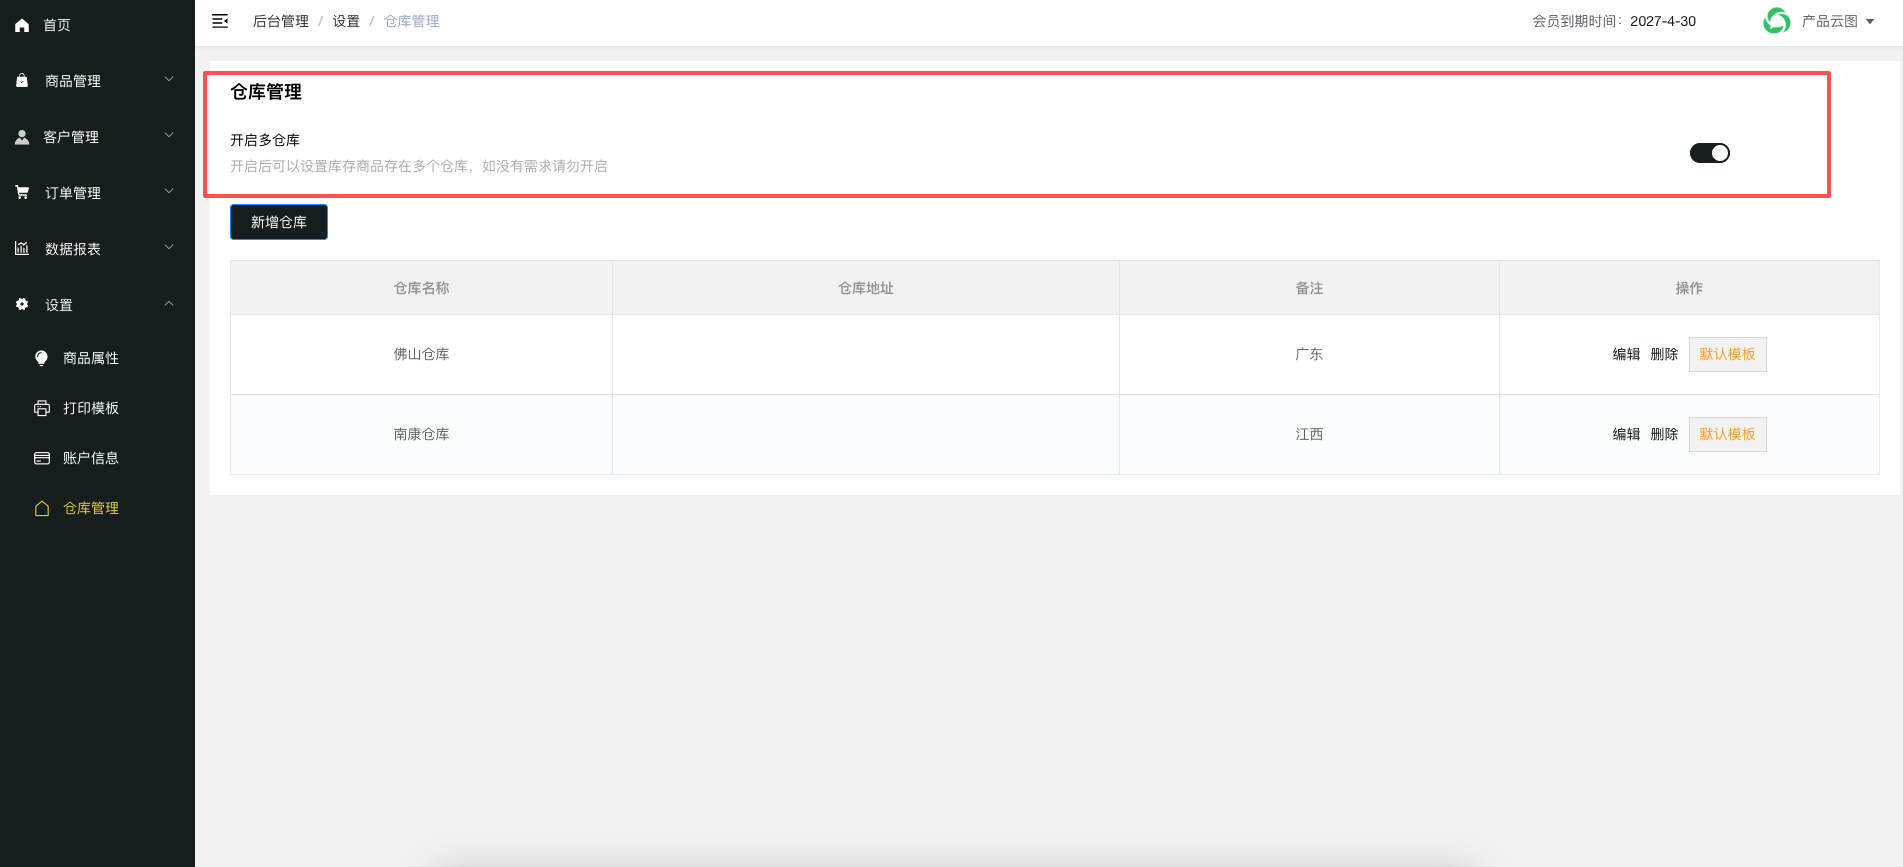Delete the 佛山仓库 row
This screenshot has height=867, width=1903.
pos(1664,354)
